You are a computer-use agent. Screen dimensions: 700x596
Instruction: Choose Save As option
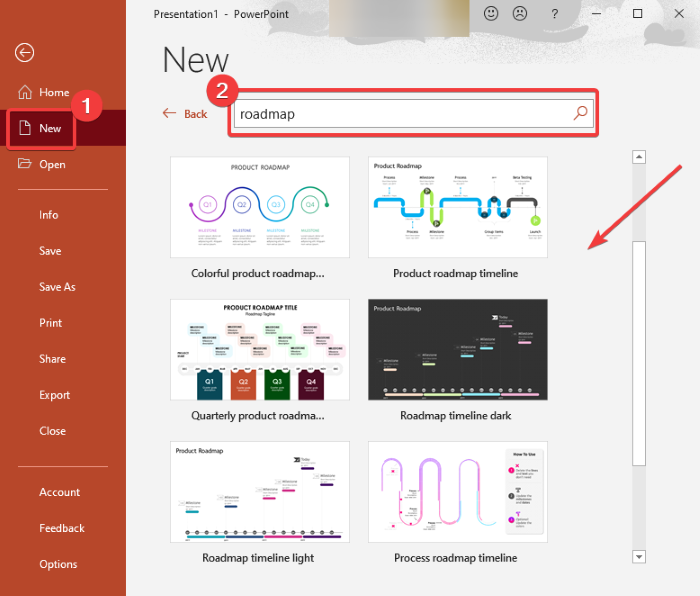point(57,287)
